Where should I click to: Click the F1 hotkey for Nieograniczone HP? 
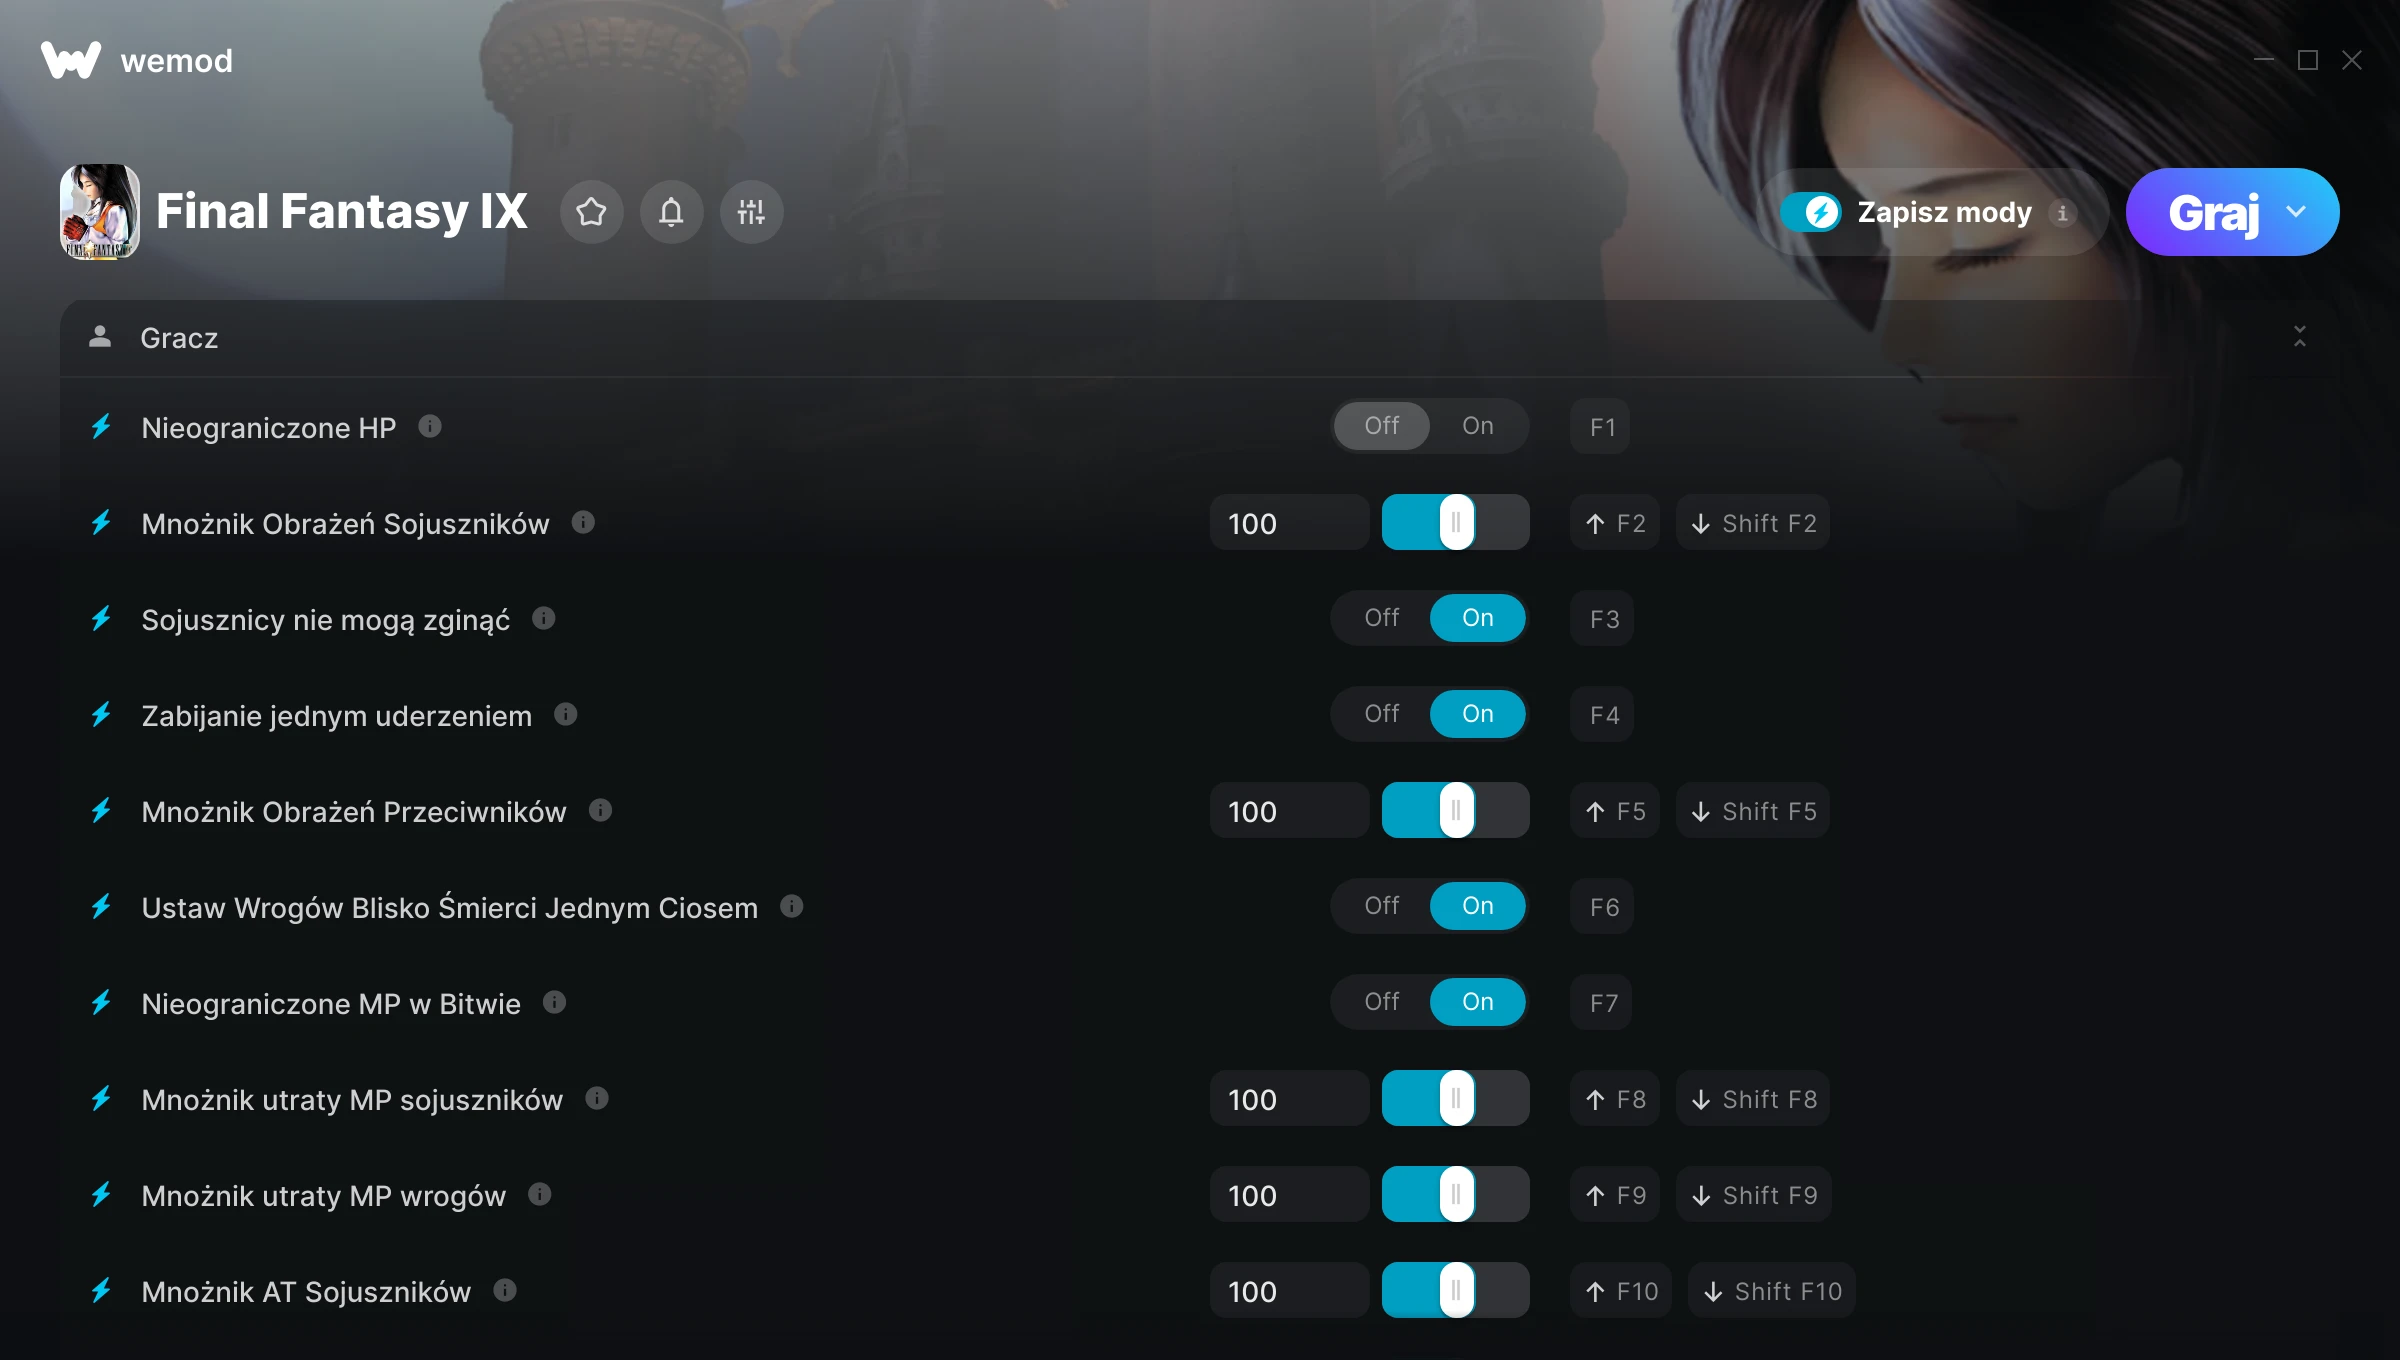point(1601,427)
